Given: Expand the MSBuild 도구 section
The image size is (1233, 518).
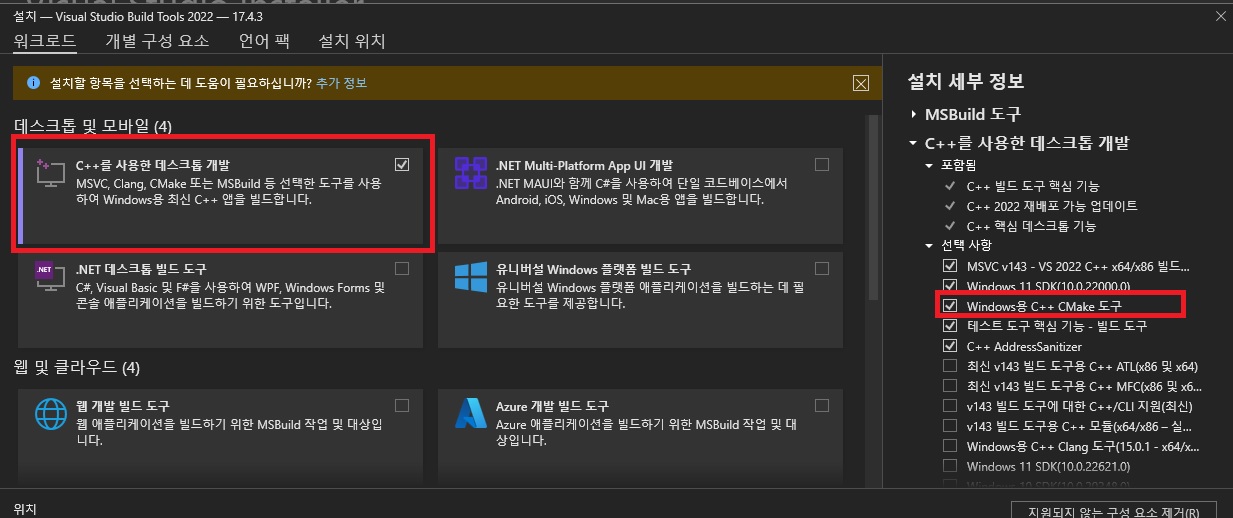Looking at the screenshot, I should [x=914, y=114].
